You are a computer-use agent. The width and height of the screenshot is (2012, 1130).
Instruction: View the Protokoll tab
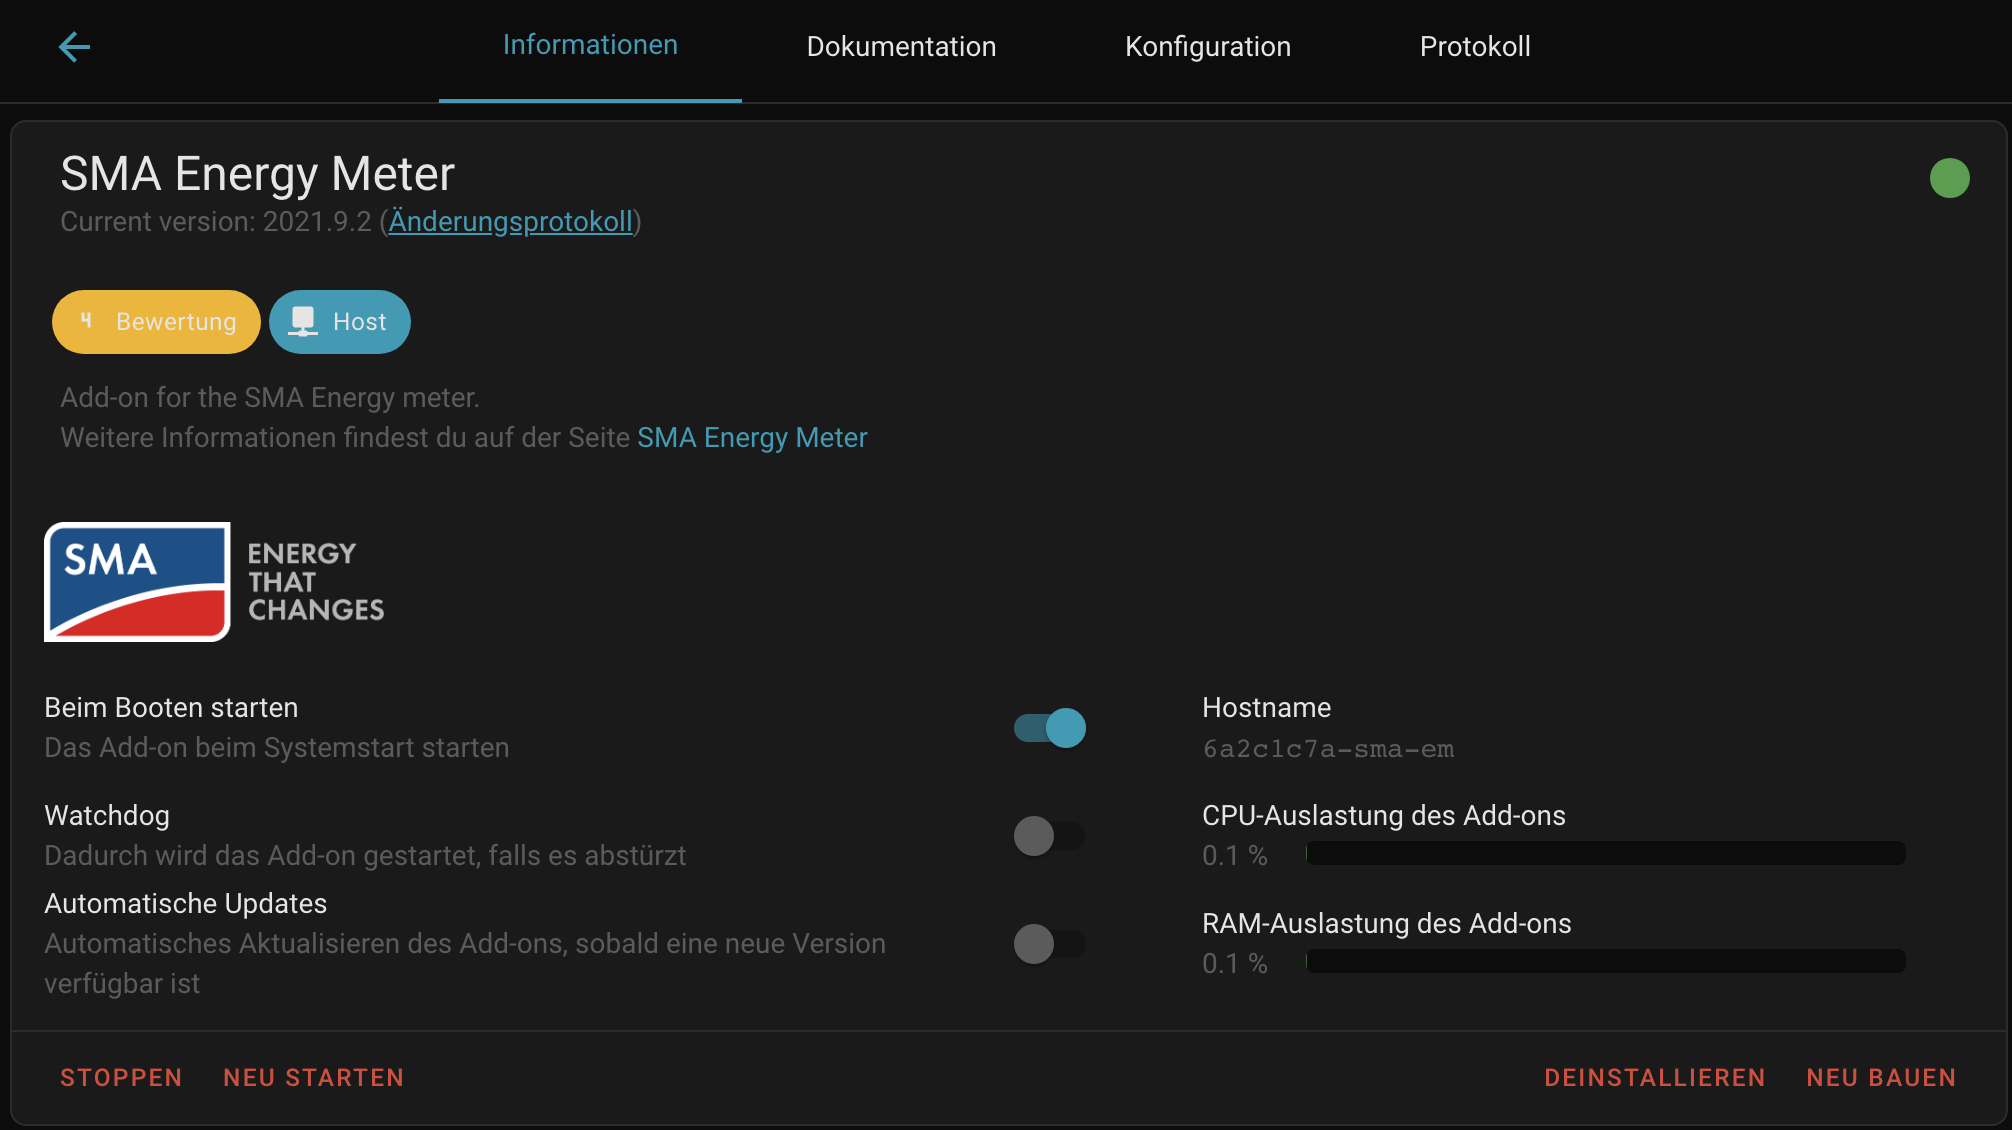pyautogui.click(x=1474, y=46)
